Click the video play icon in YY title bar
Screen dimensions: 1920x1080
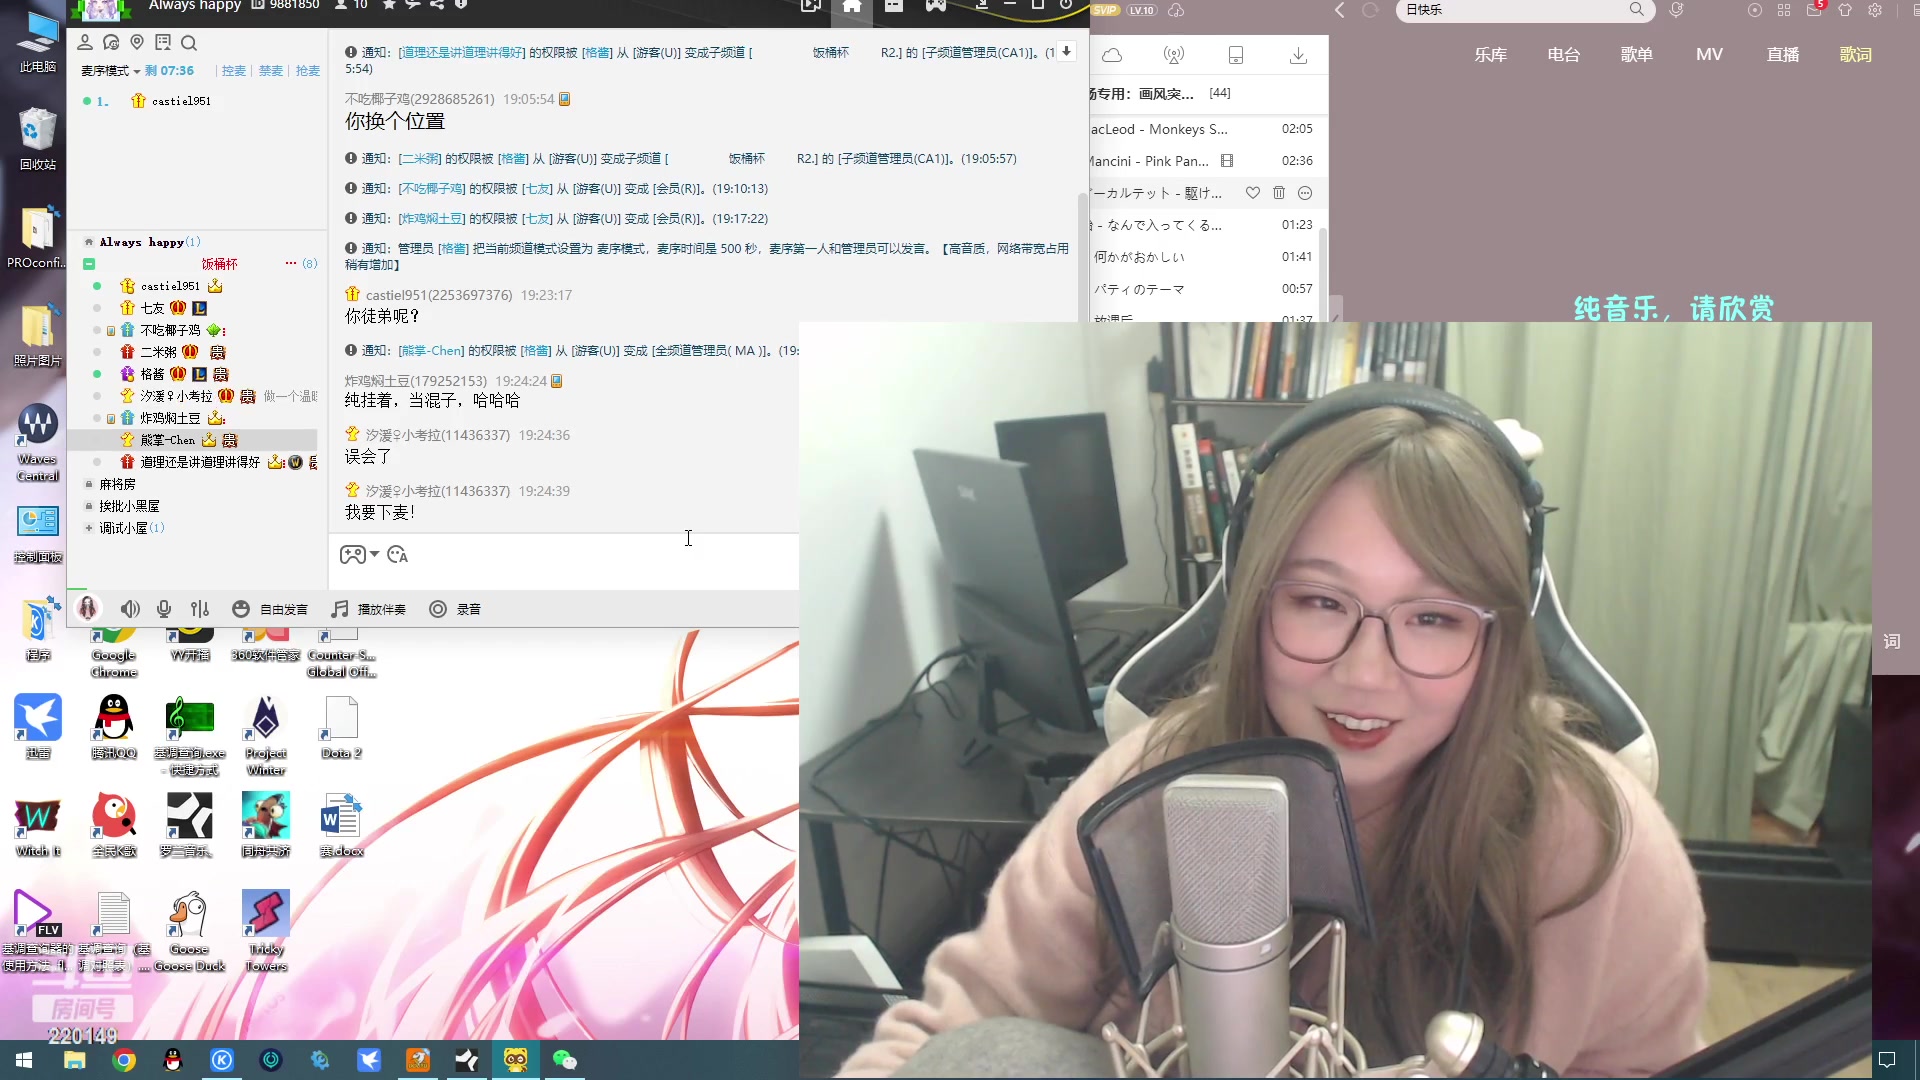(811, 6)
